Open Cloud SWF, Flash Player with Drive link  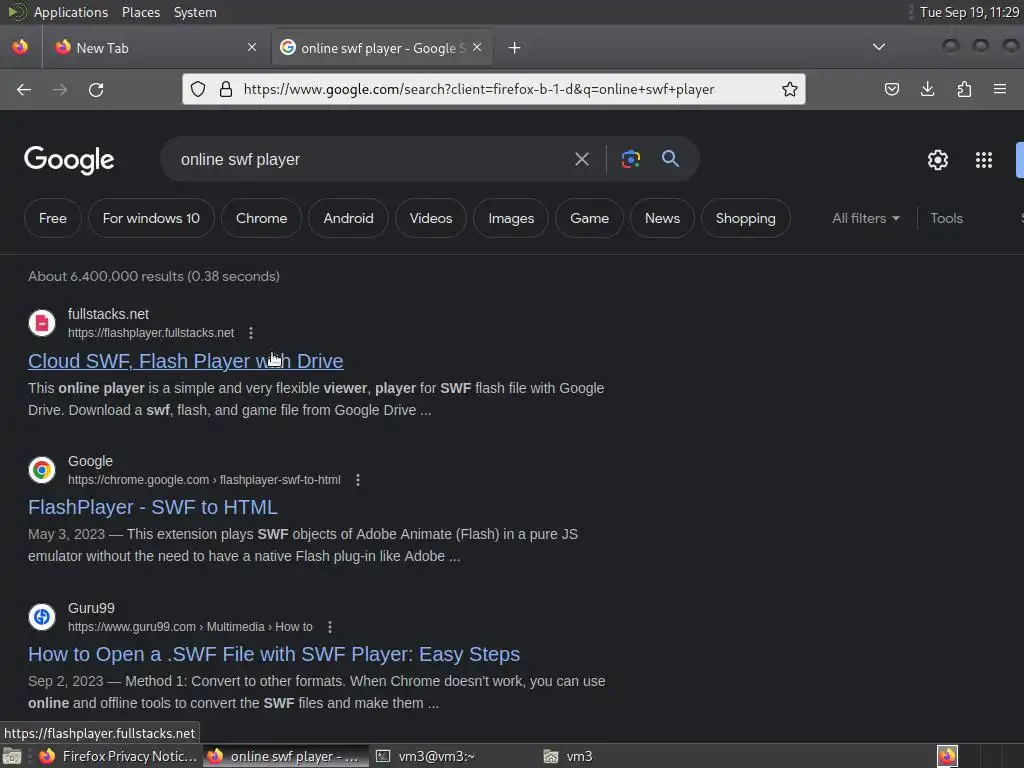pyautogui.click(x=185, y=361)
